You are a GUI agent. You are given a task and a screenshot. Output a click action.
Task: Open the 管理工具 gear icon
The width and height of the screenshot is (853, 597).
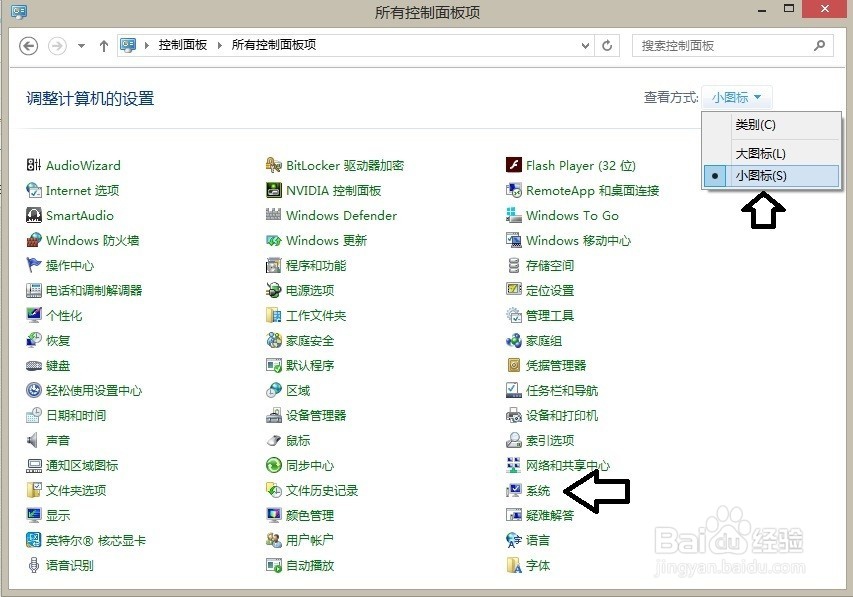pos(514,315)
